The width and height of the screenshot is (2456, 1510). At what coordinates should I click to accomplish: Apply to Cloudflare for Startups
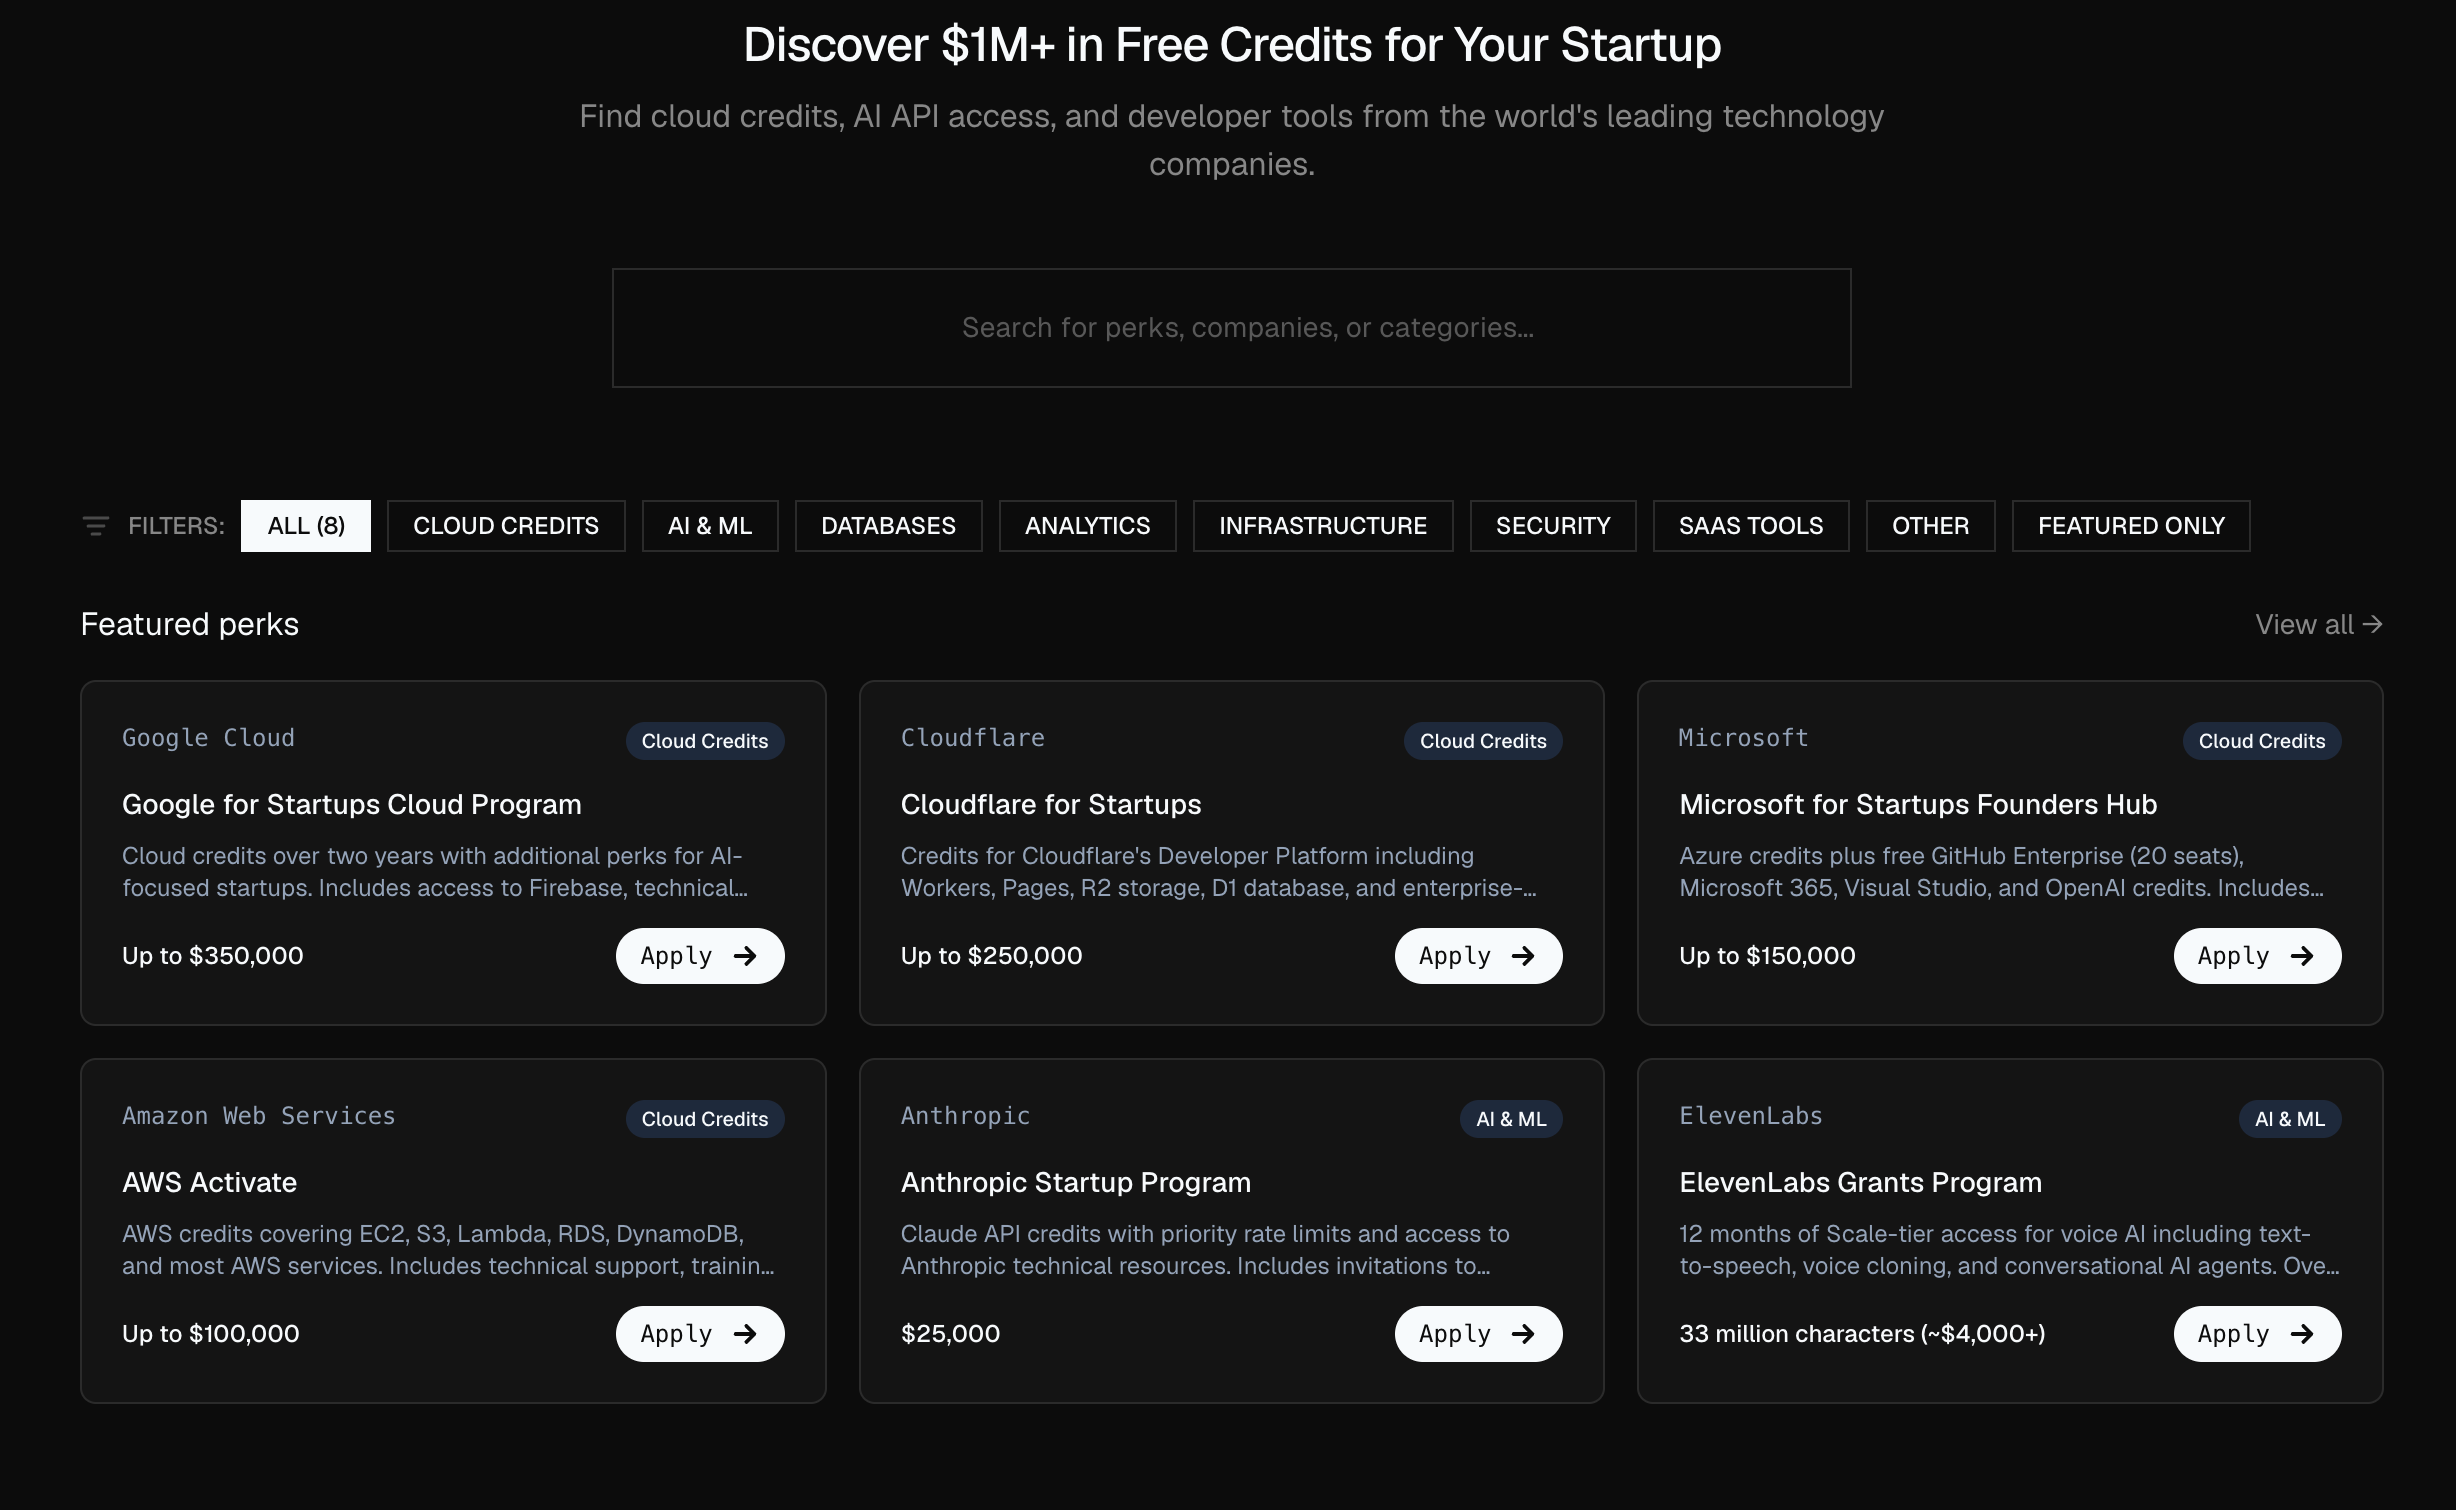click(1478, 956)
